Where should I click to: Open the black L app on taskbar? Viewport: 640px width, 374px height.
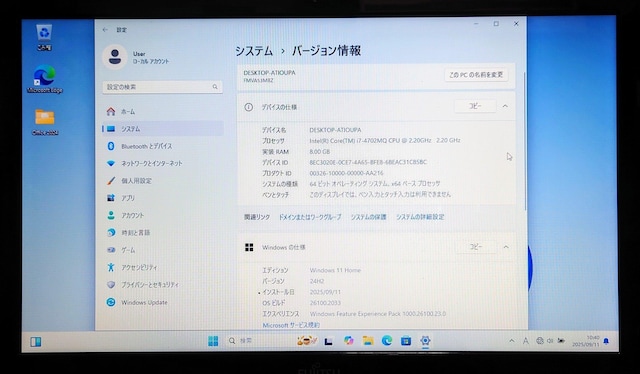click(329, 341)
